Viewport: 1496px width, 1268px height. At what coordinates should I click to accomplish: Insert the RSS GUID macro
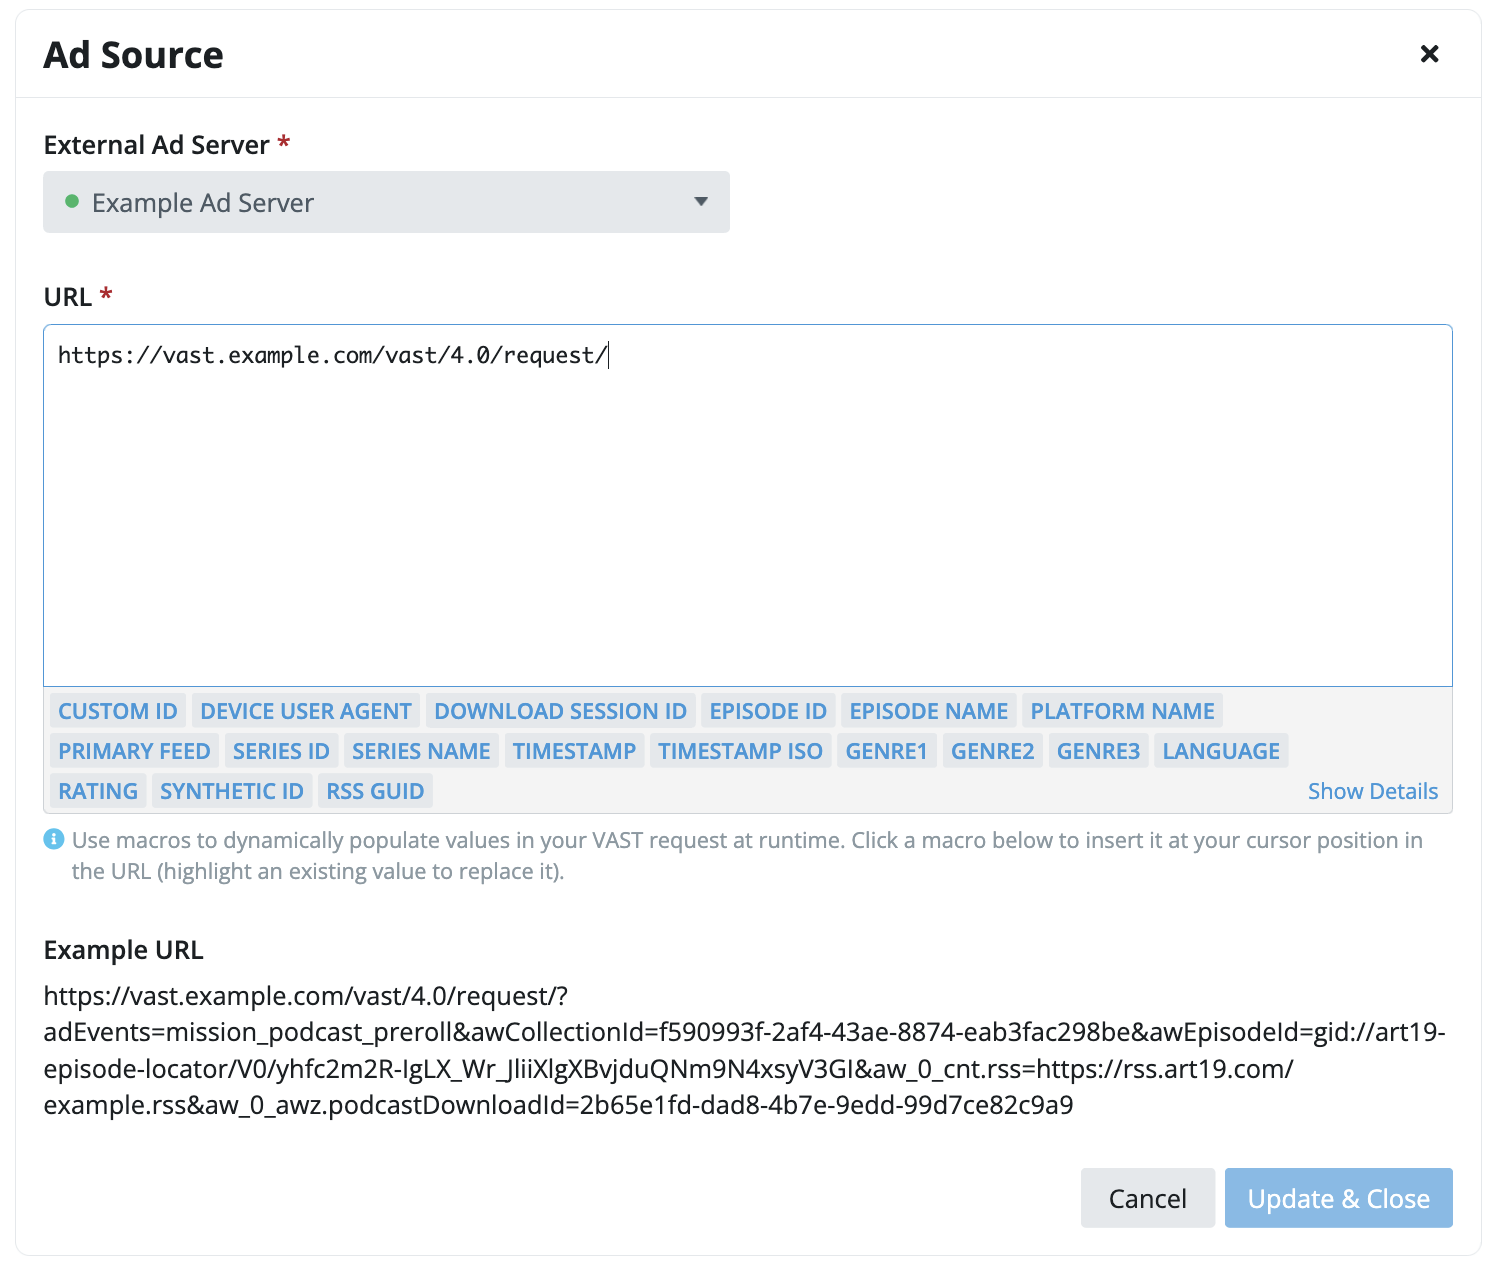tap(375, 791)
